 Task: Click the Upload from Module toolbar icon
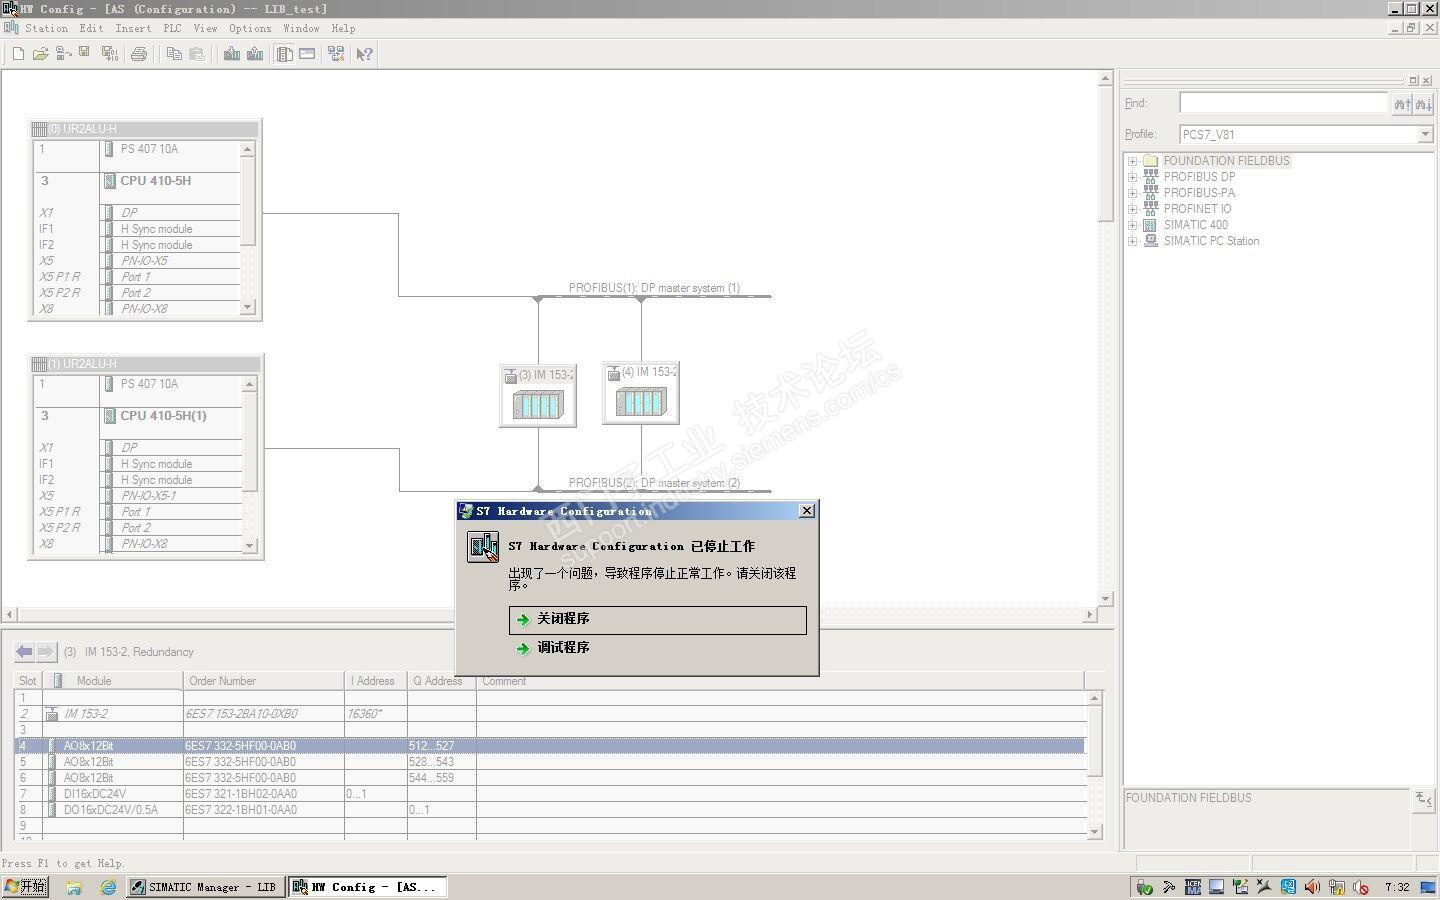(x=255, y=54)
